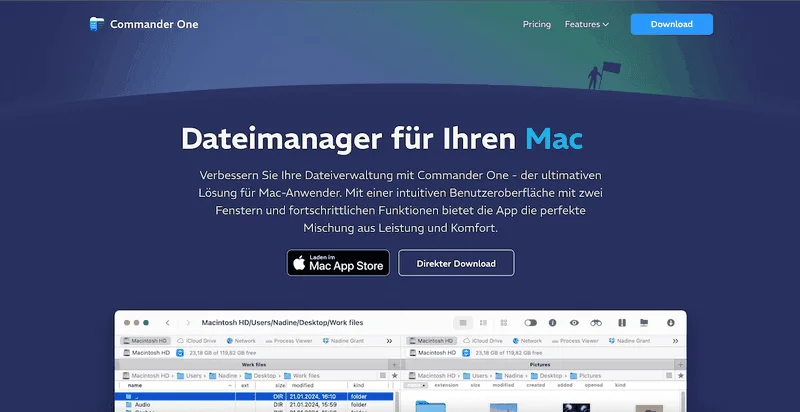800x412 pixels.
Task: Open the right pane drive selector arrows
Action: [x=466, y=352]
